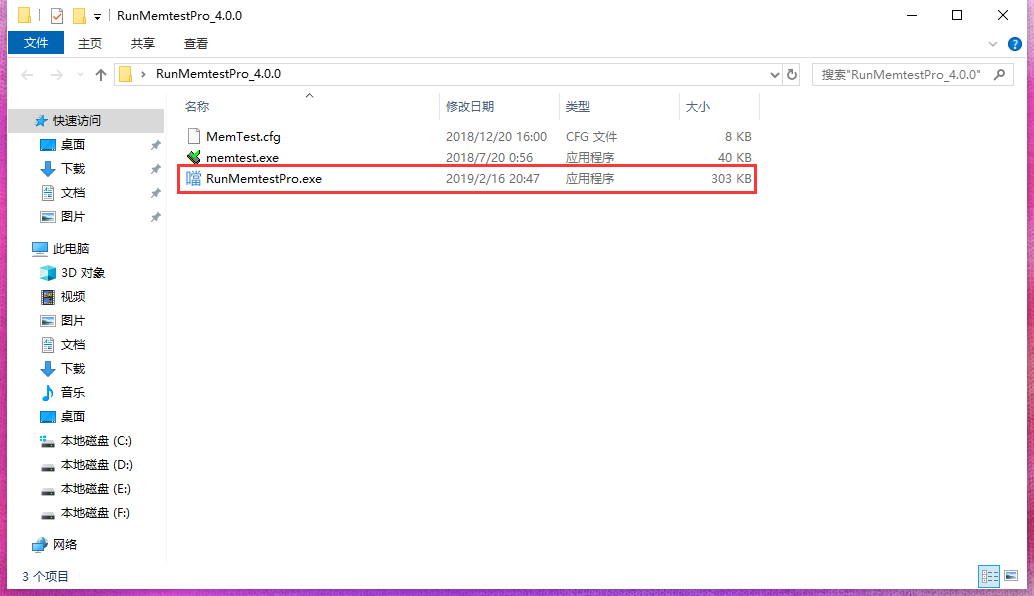The width and height of the screenshot is (1034, 596).
Task: Click the address bar folder icon
Action: pos(125,74)
